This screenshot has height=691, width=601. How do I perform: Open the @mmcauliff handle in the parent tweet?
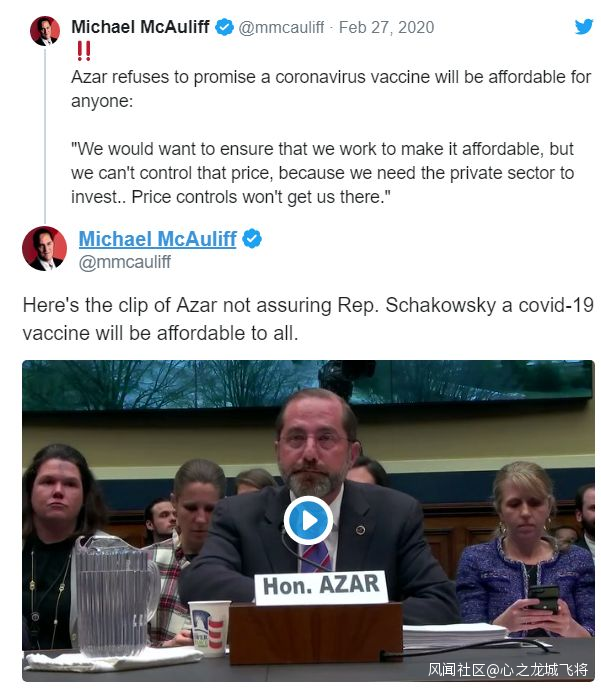pyautogui.click(x=282, y=27)
